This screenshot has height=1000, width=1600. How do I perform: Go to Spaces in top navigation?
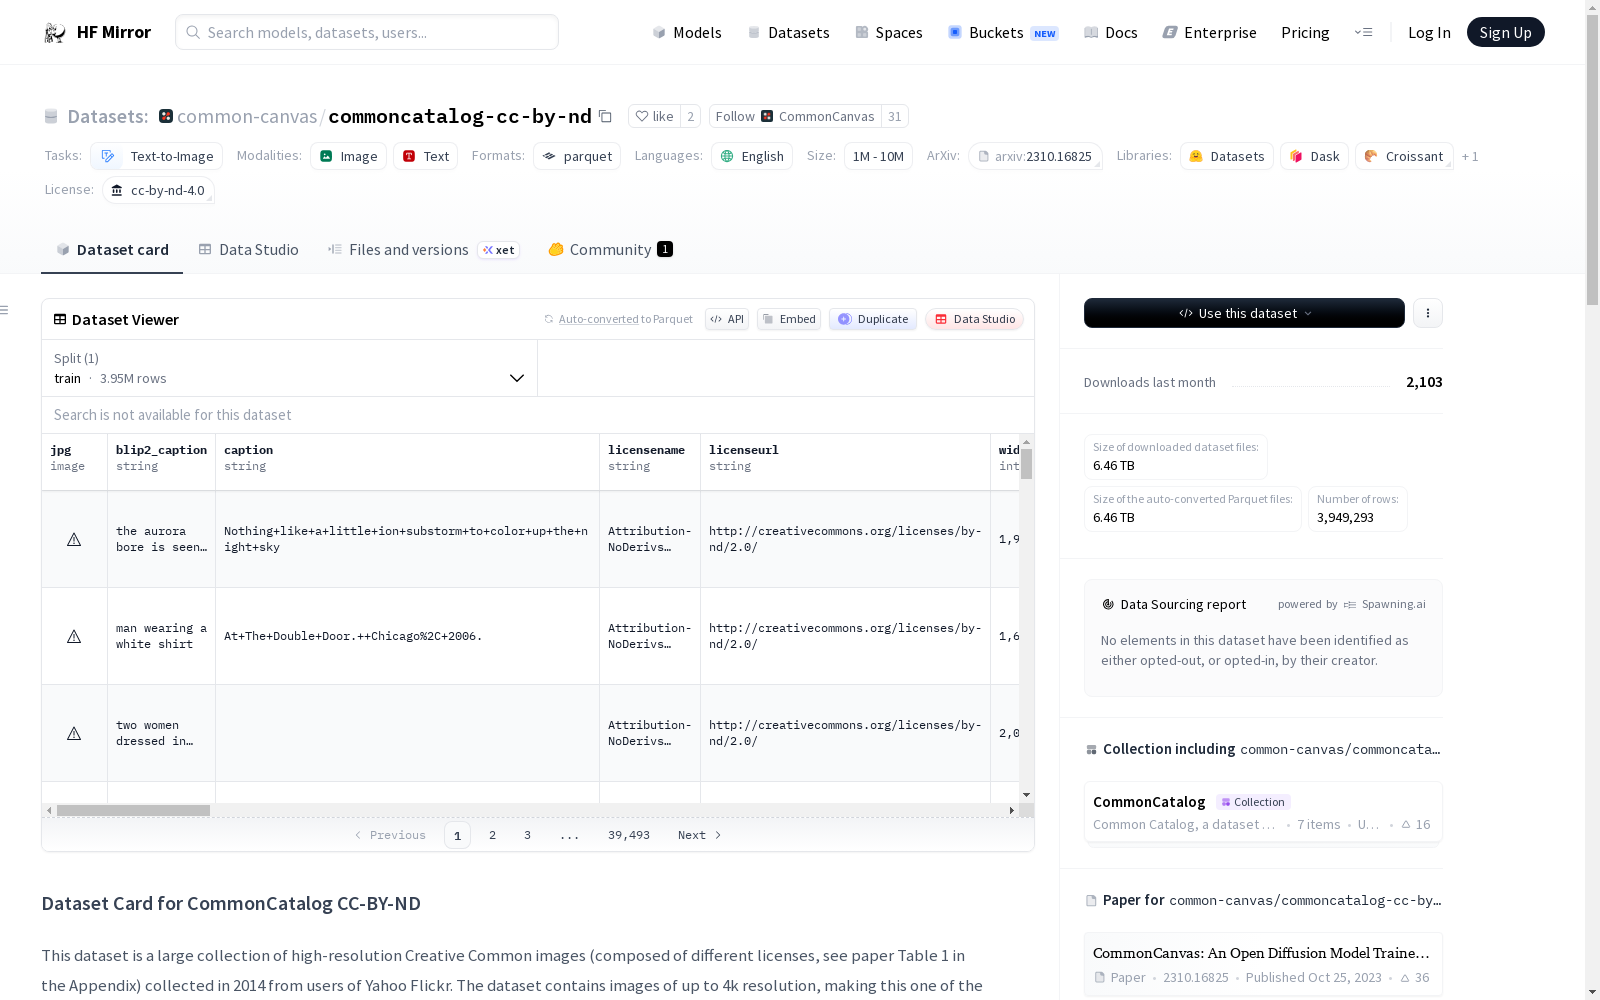click(x=889, y=32)
